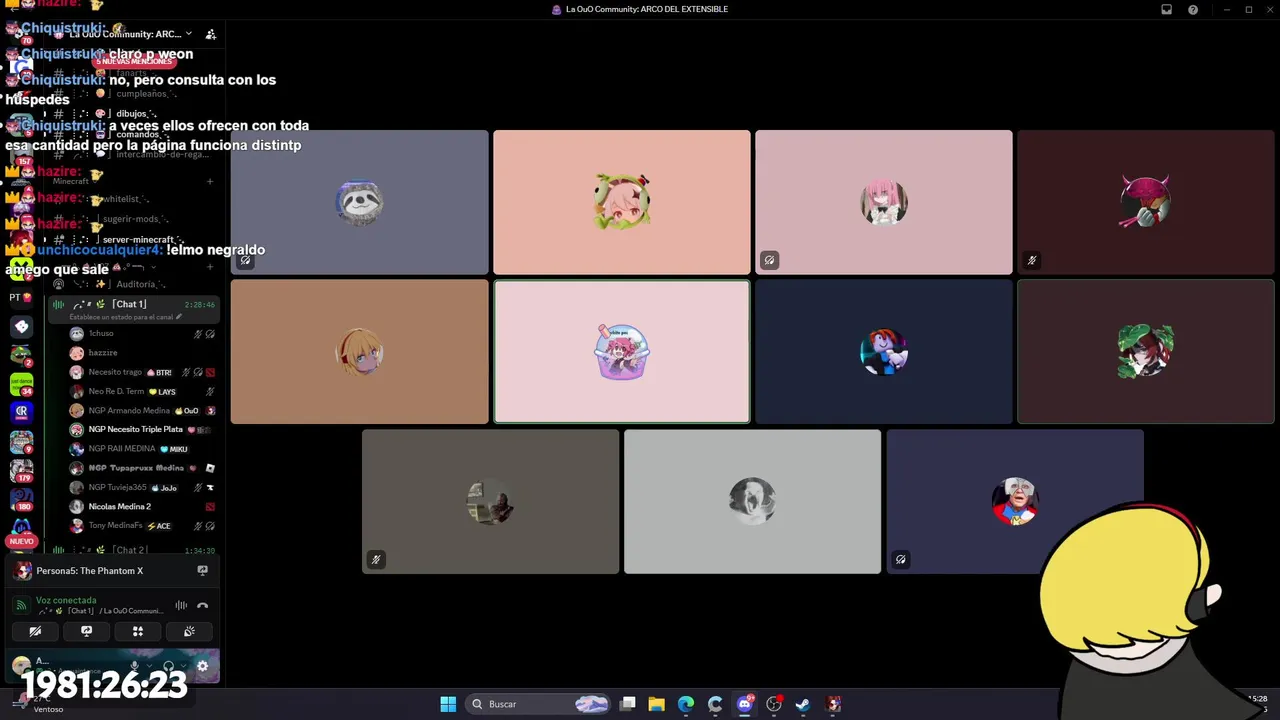Viewport: 1280px width, 720px height.
Task: Open the PT server in the server list
Action: [21, 297]
